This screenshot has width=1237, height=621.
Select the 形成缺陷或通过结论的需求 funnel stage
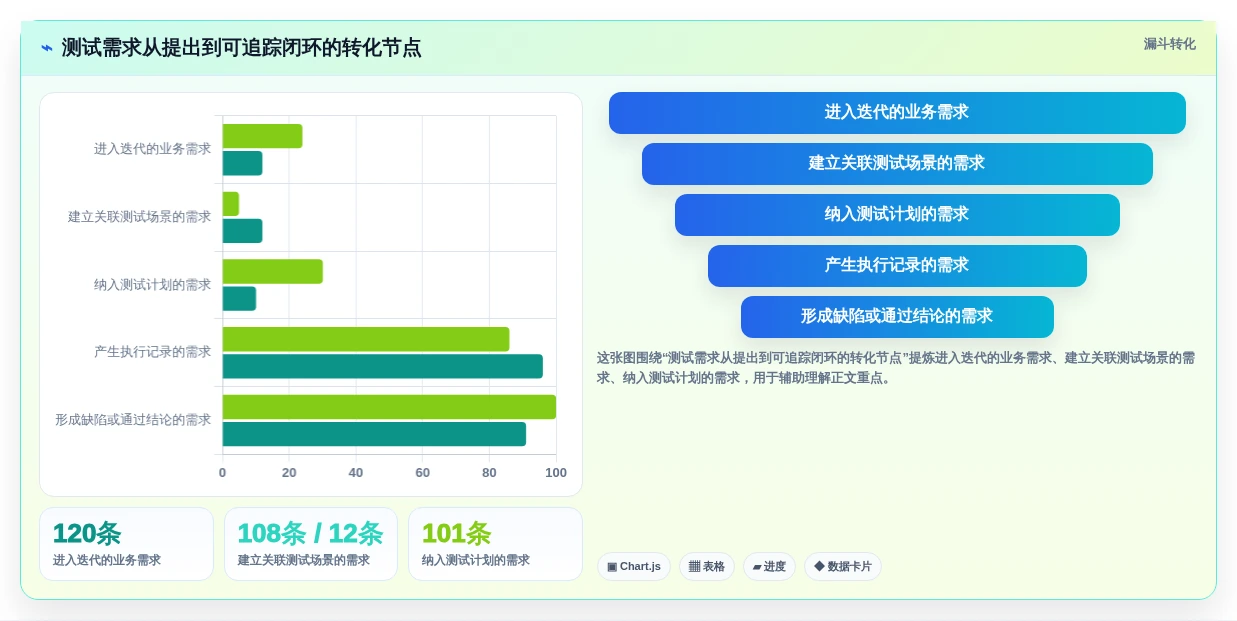(897, 317)
